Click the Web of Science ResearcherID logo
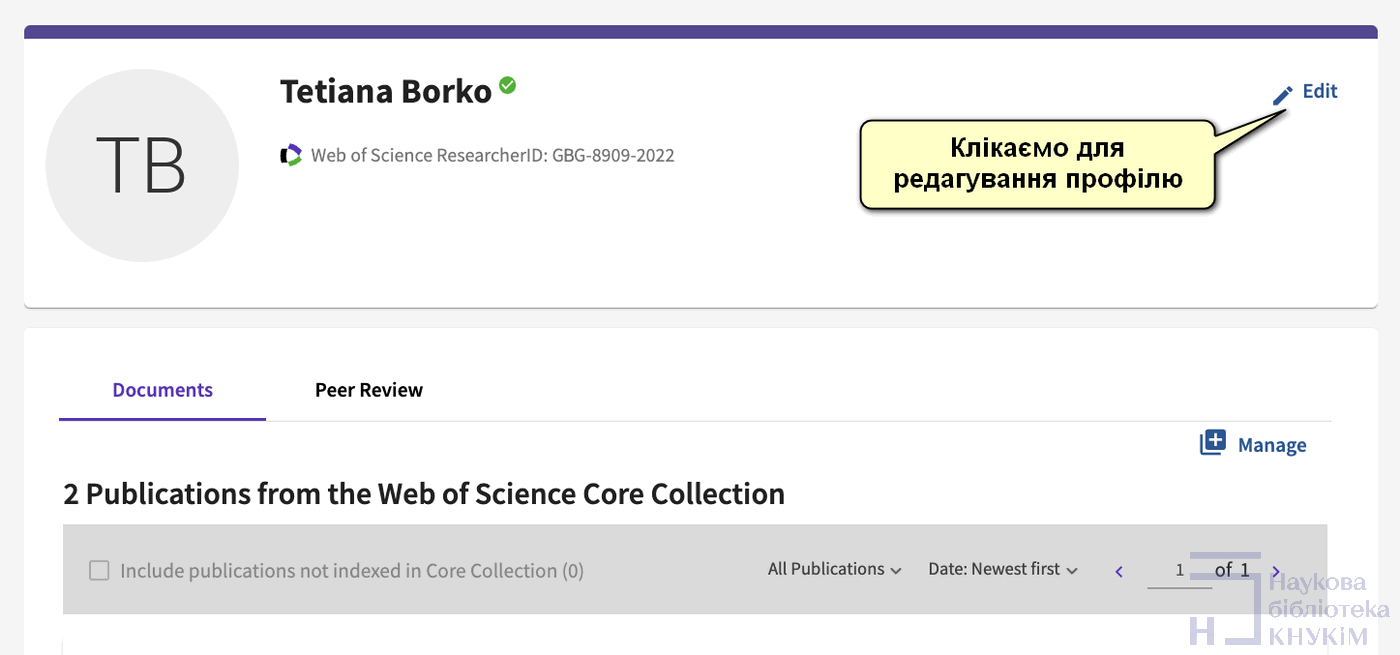 click(291, 155)
